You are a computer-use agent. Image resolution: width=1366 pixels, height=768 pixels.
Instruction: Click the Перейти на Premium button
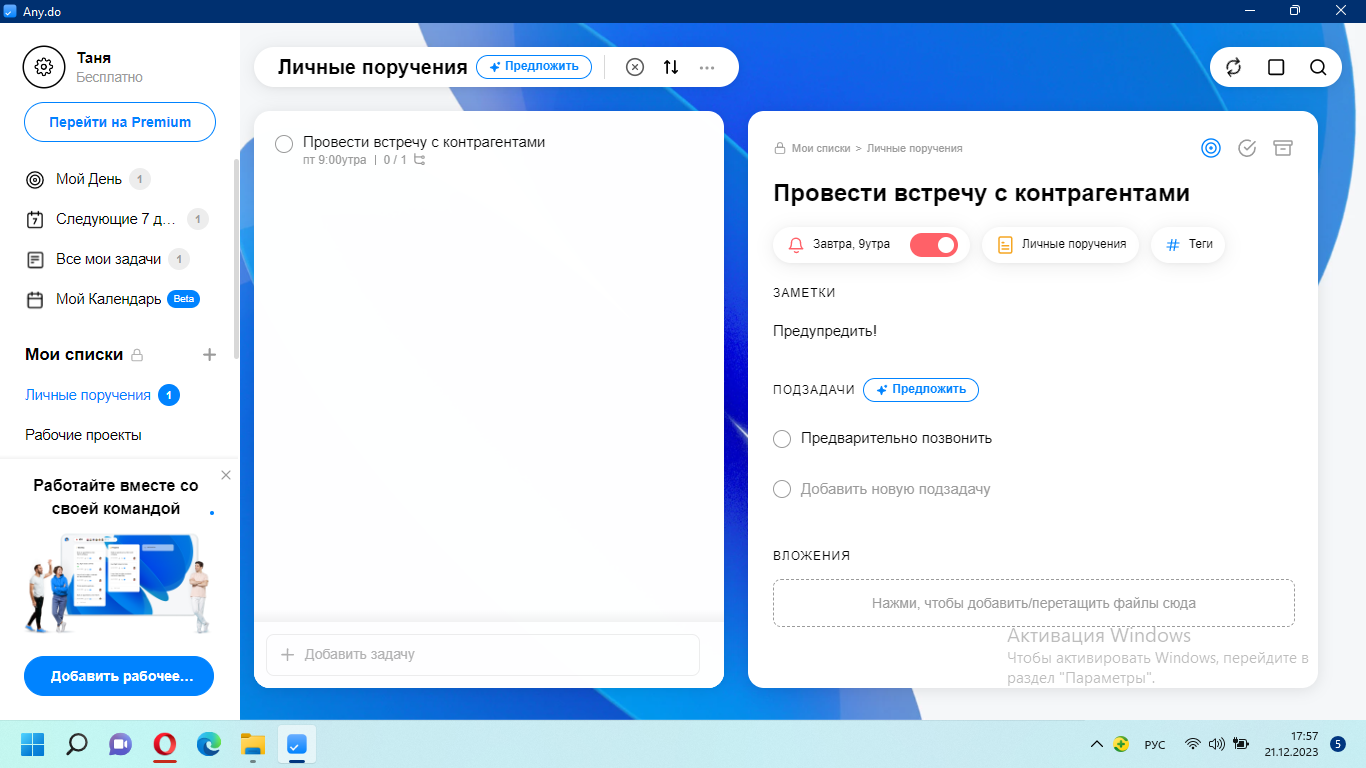[119, 121]
